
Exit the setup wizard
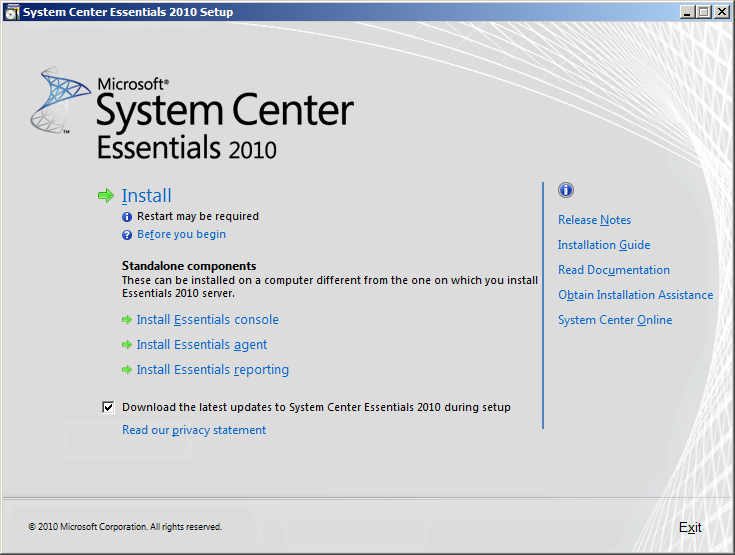pyautogui.click(x=690, y=527)
